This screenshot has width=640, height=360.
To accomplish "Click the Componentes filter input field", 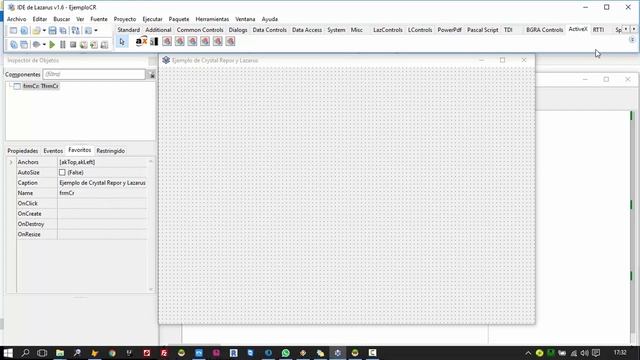I will 94,74.
